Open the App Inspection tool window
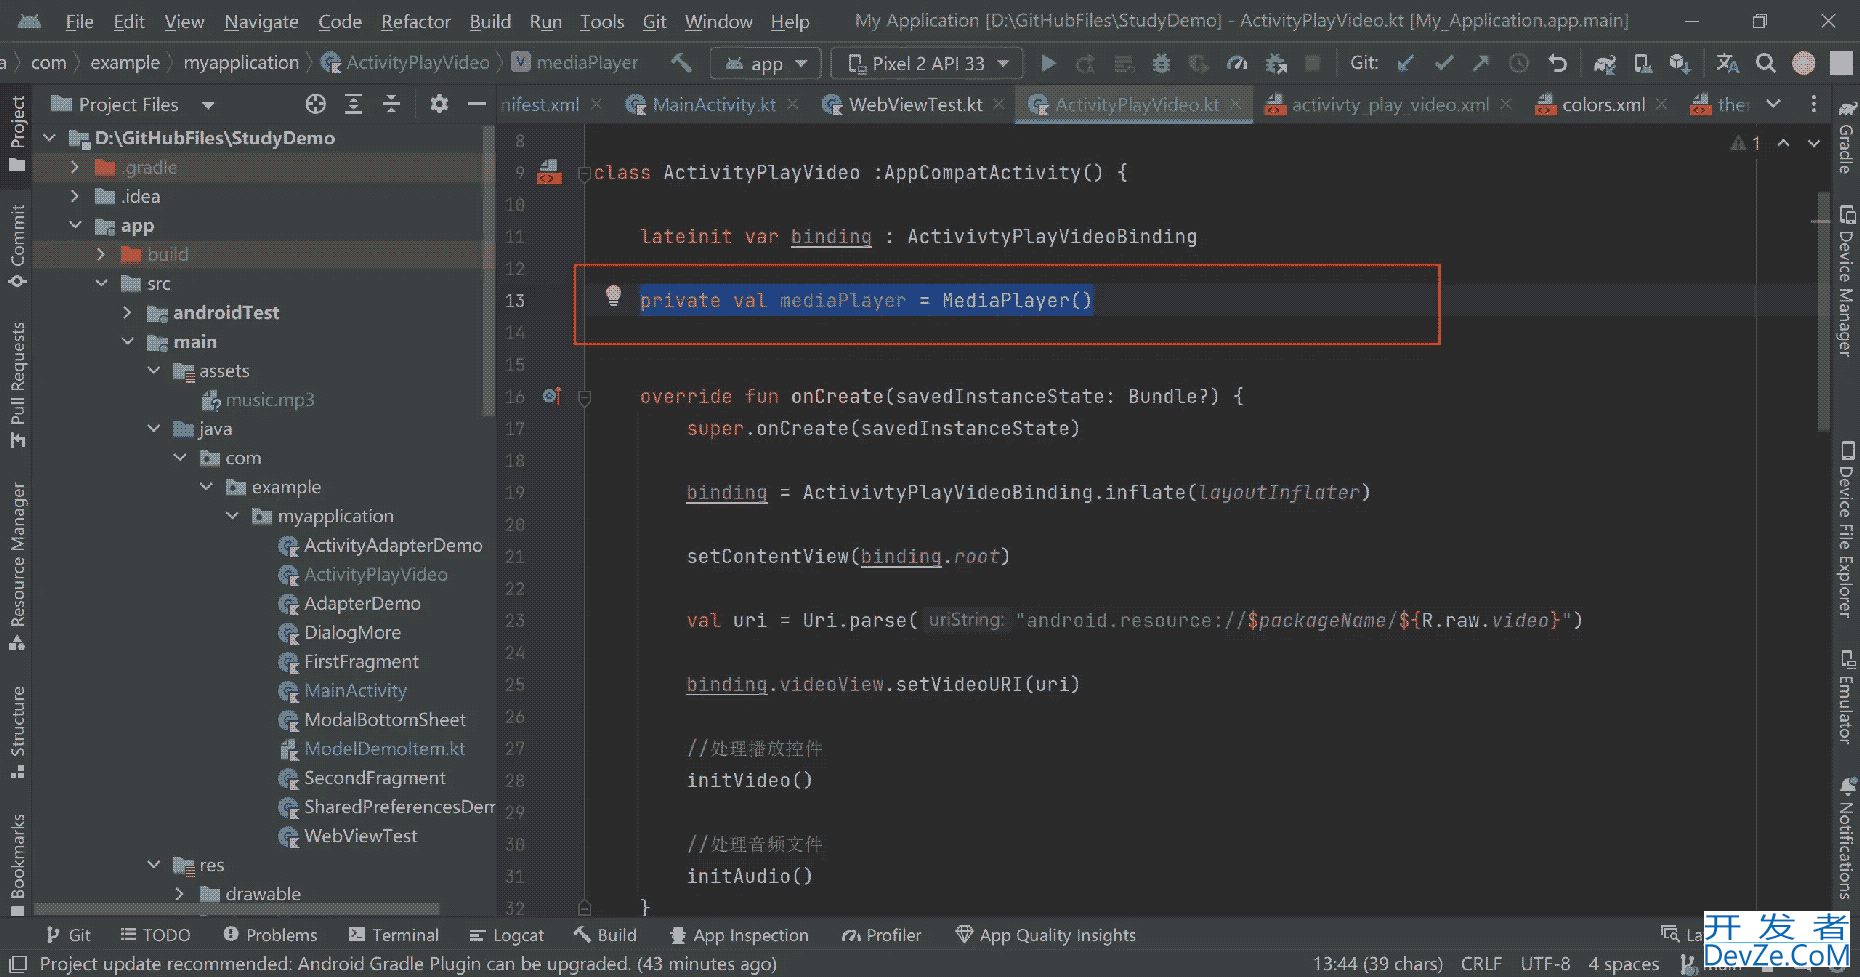The height and width of the screenshot is (977, 1860). click(739, 934)
